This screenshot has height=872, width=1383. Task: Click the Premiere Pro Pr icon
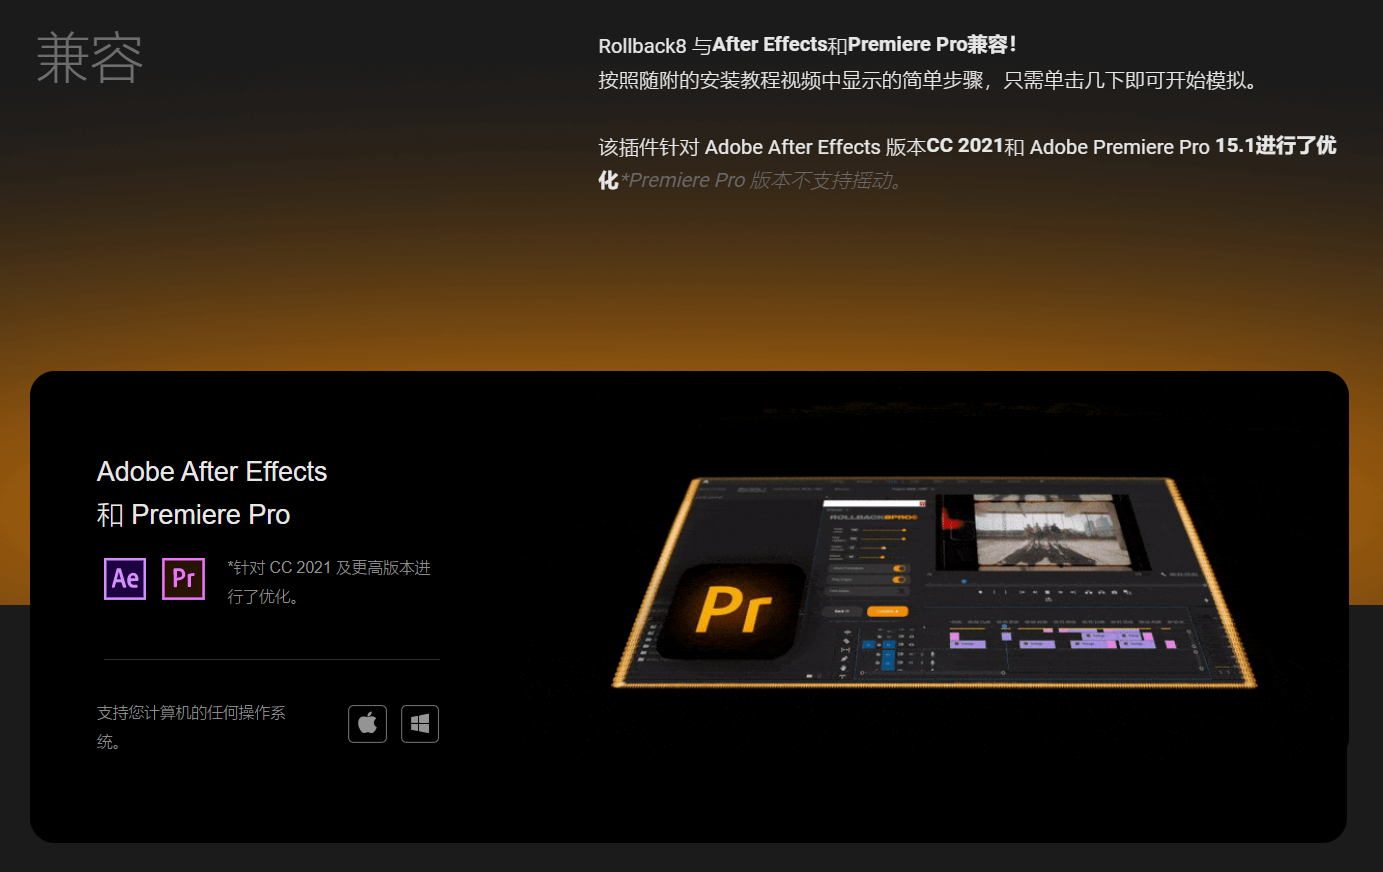[183, 578]
